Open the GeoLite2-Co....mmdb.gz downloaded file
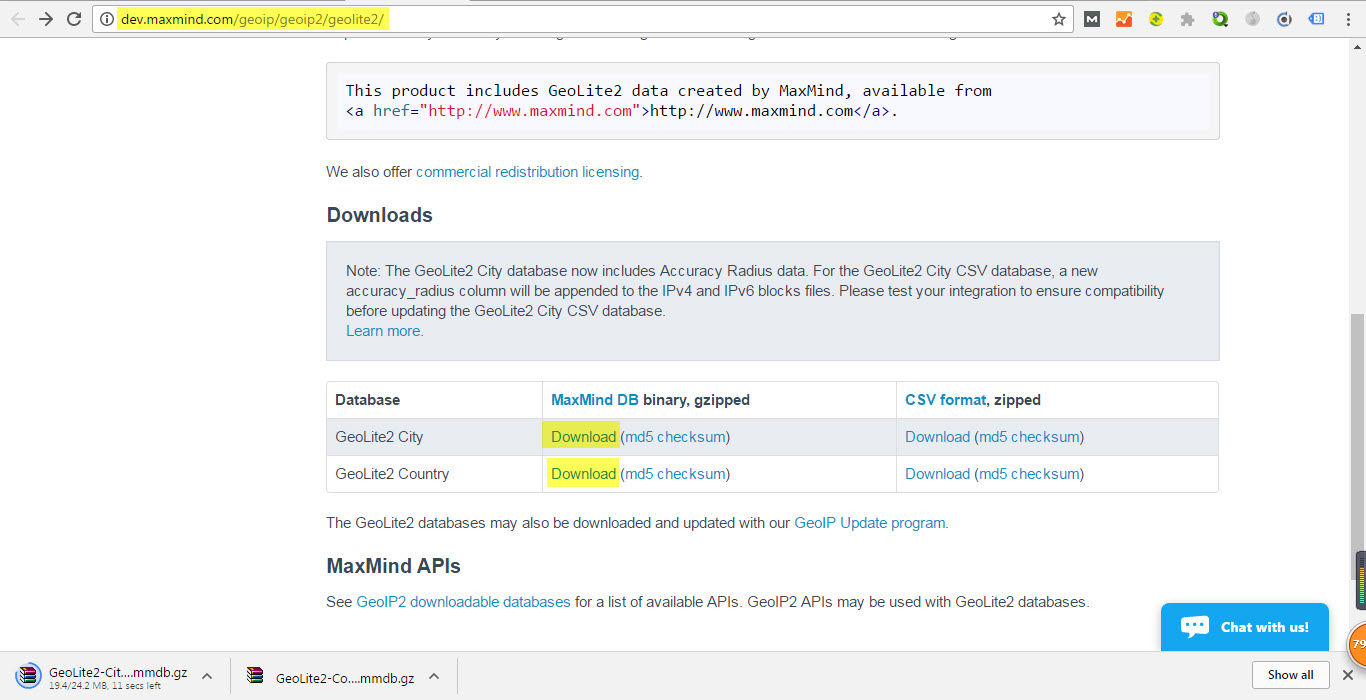The width and height of the screenshot is (1366, 700). click(345, 678)
